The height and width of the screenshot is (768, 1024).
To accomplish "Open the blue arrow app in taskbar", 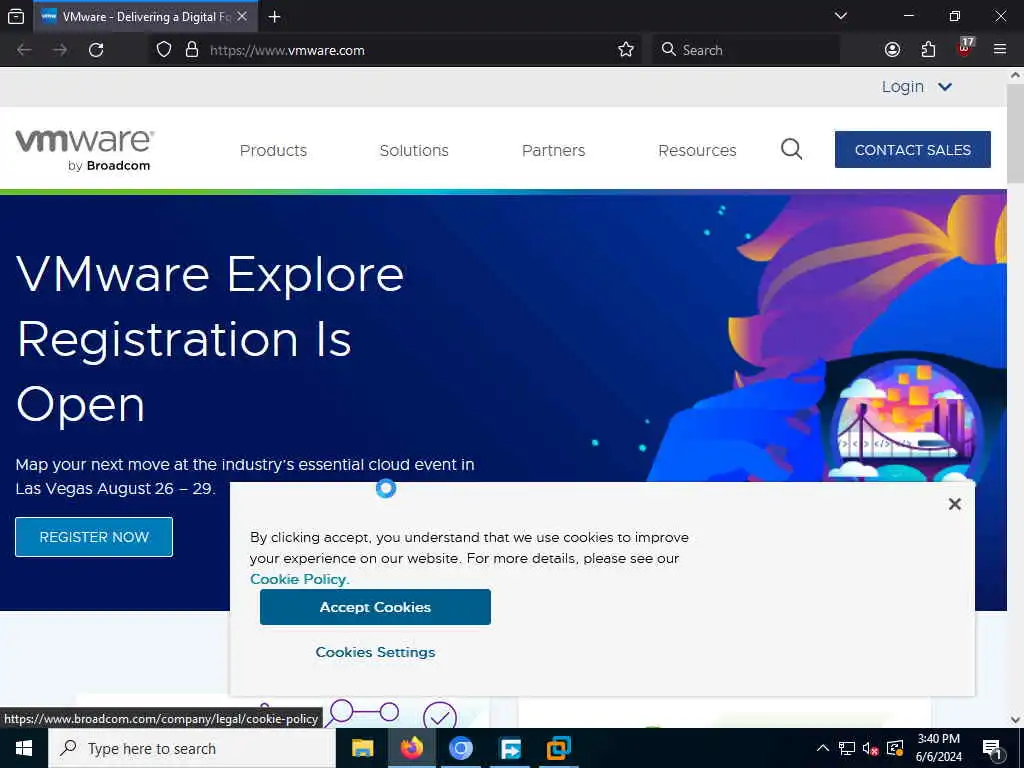I will (x=510, y=748).
